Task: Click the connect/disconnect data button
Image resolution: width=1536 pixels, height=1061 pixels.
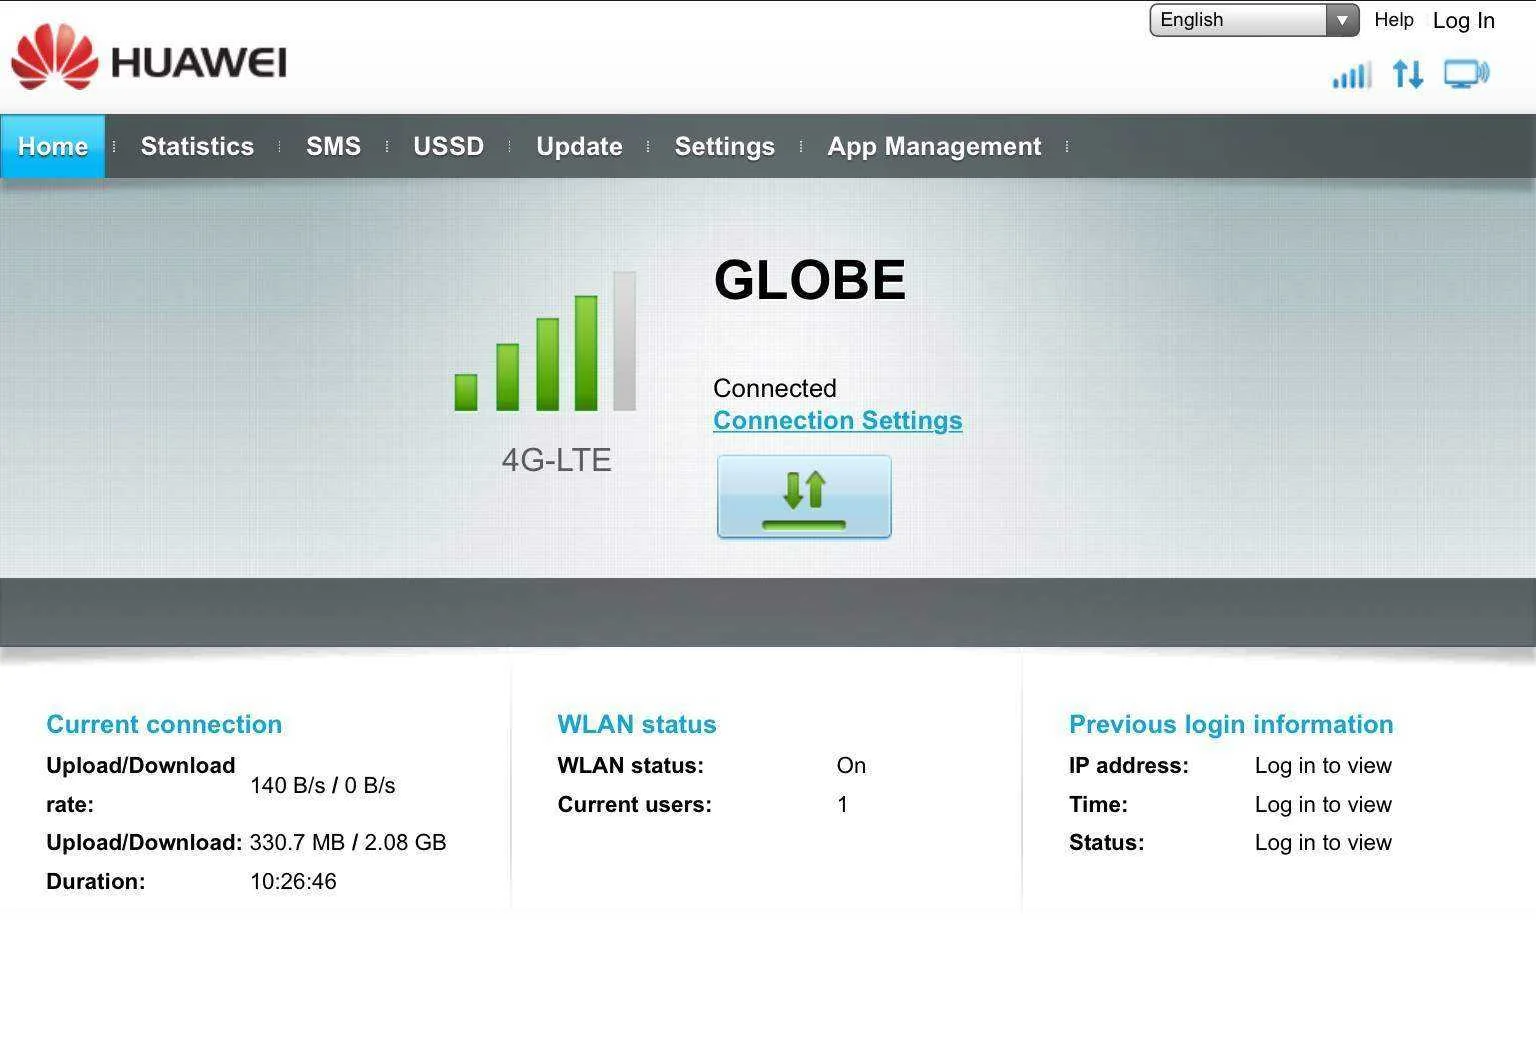Action: point(804,497)
